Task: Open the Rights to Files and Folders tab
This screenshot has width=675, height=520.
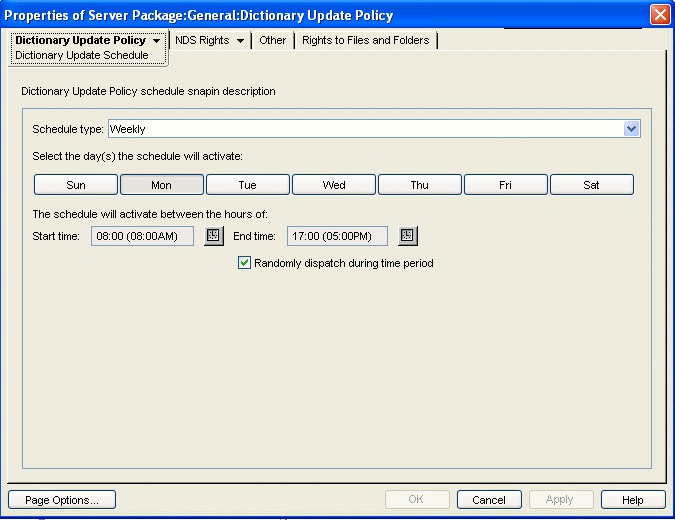Action: click(365, 40)
